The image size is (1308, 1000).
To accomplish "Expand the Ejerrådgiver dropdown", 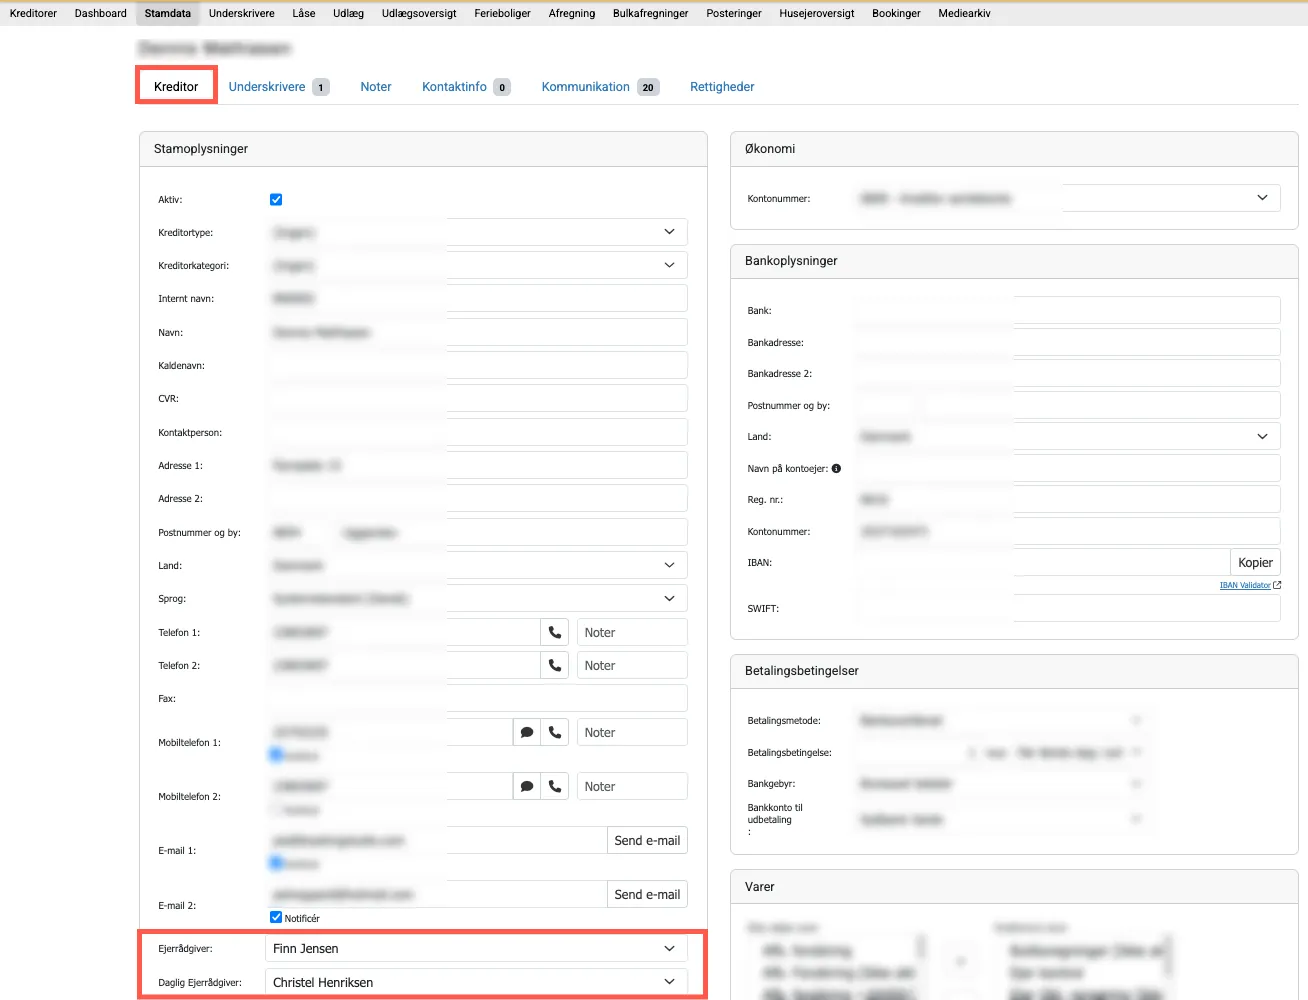I will click(476, 948).
